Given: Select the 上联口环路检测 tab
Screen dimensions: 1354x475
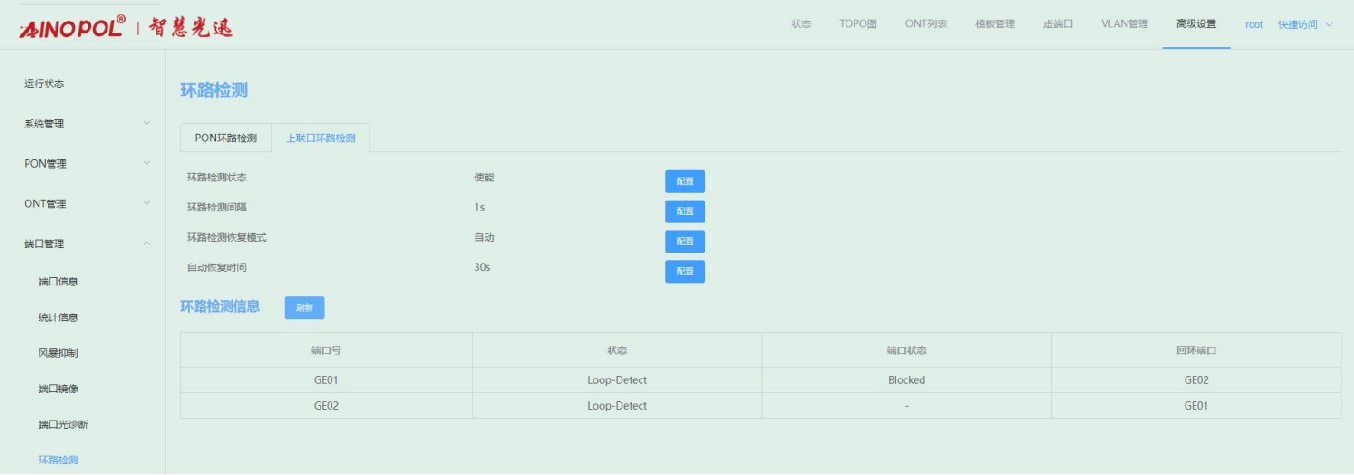Looking at the screenshot, I should [320, 138].
